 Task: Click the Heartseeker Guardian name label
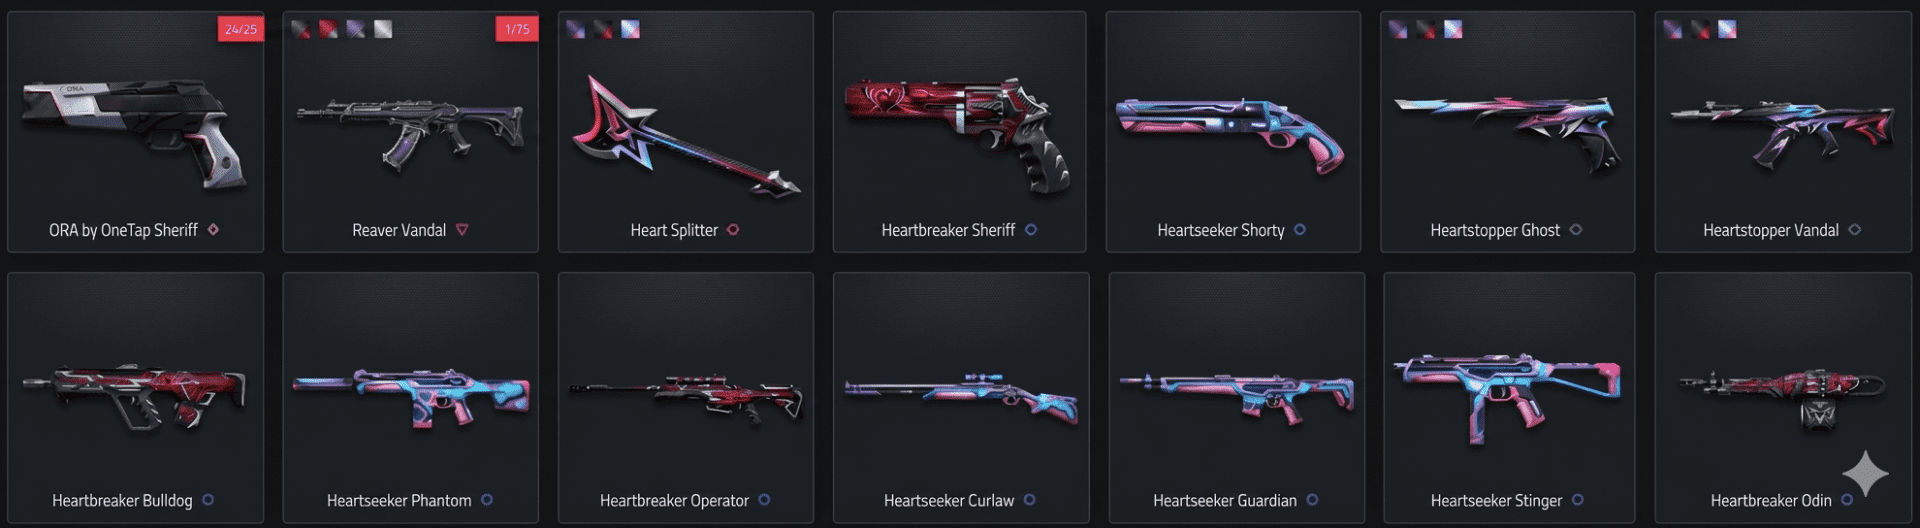click(x=1225, y=500)
